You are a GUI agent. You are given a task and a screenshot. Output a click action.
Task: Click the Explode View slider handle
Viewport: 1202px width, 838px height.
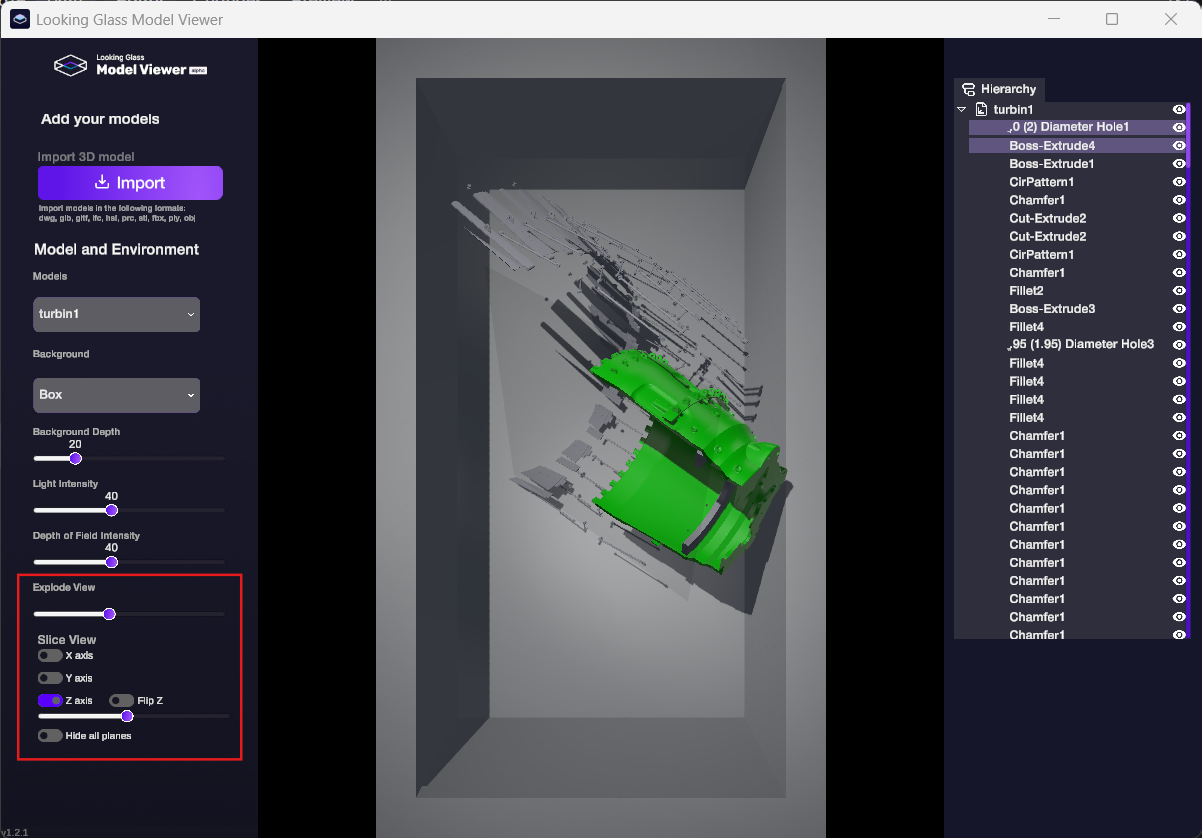pyautogui.click(x=109, y=614)
